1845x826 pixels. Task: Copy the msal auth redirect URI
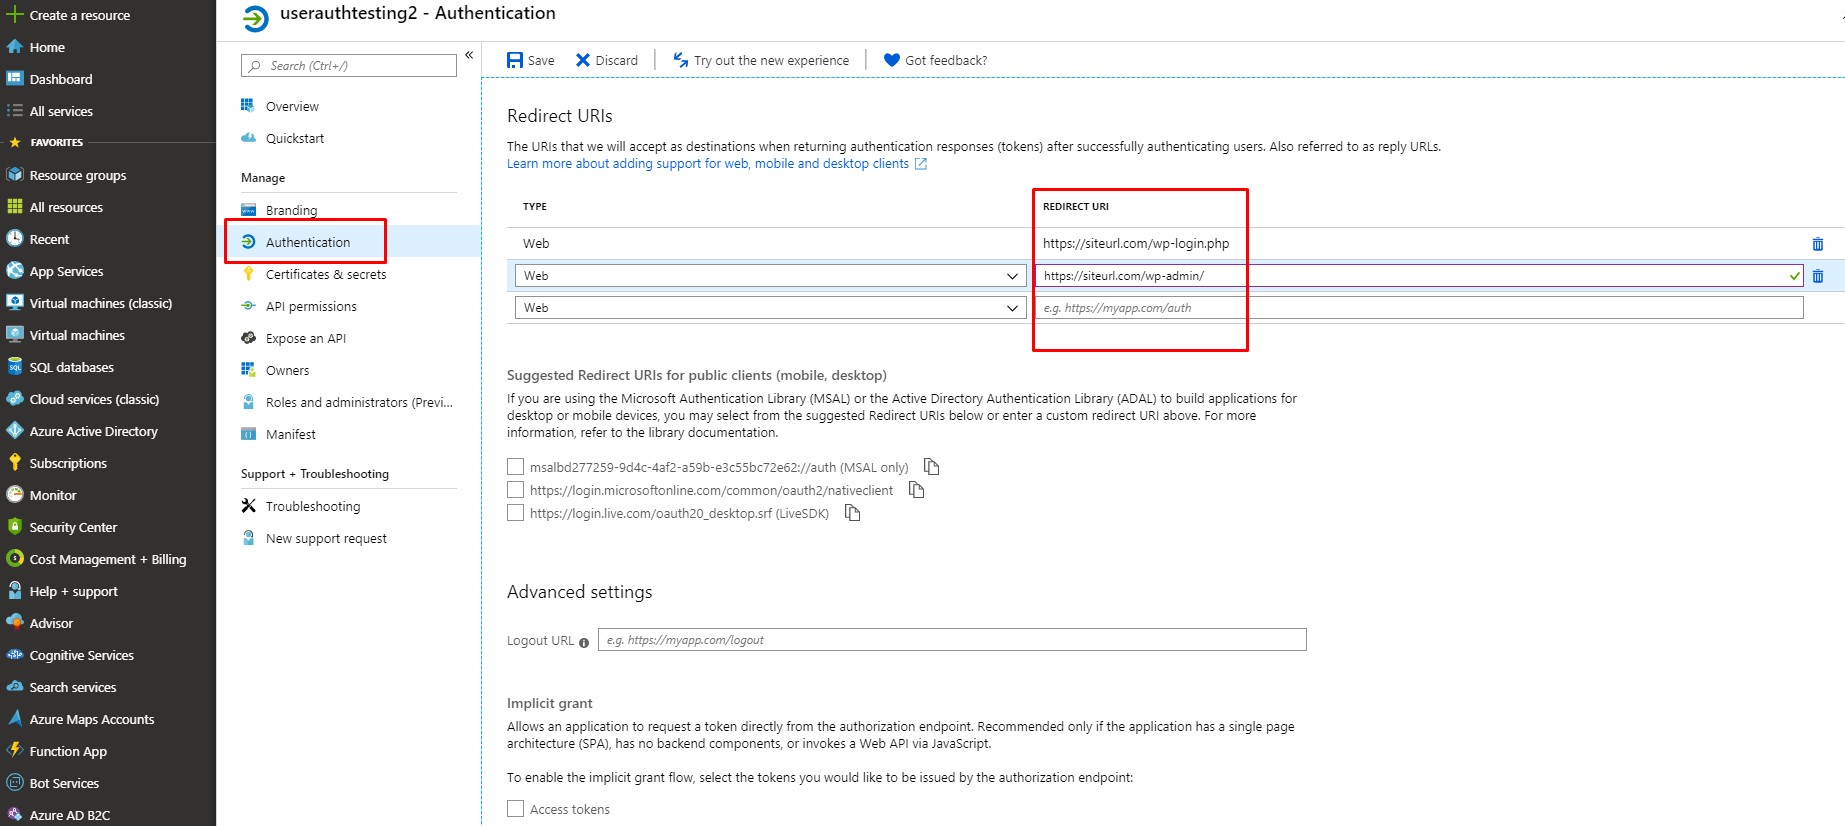pos(931,467)
